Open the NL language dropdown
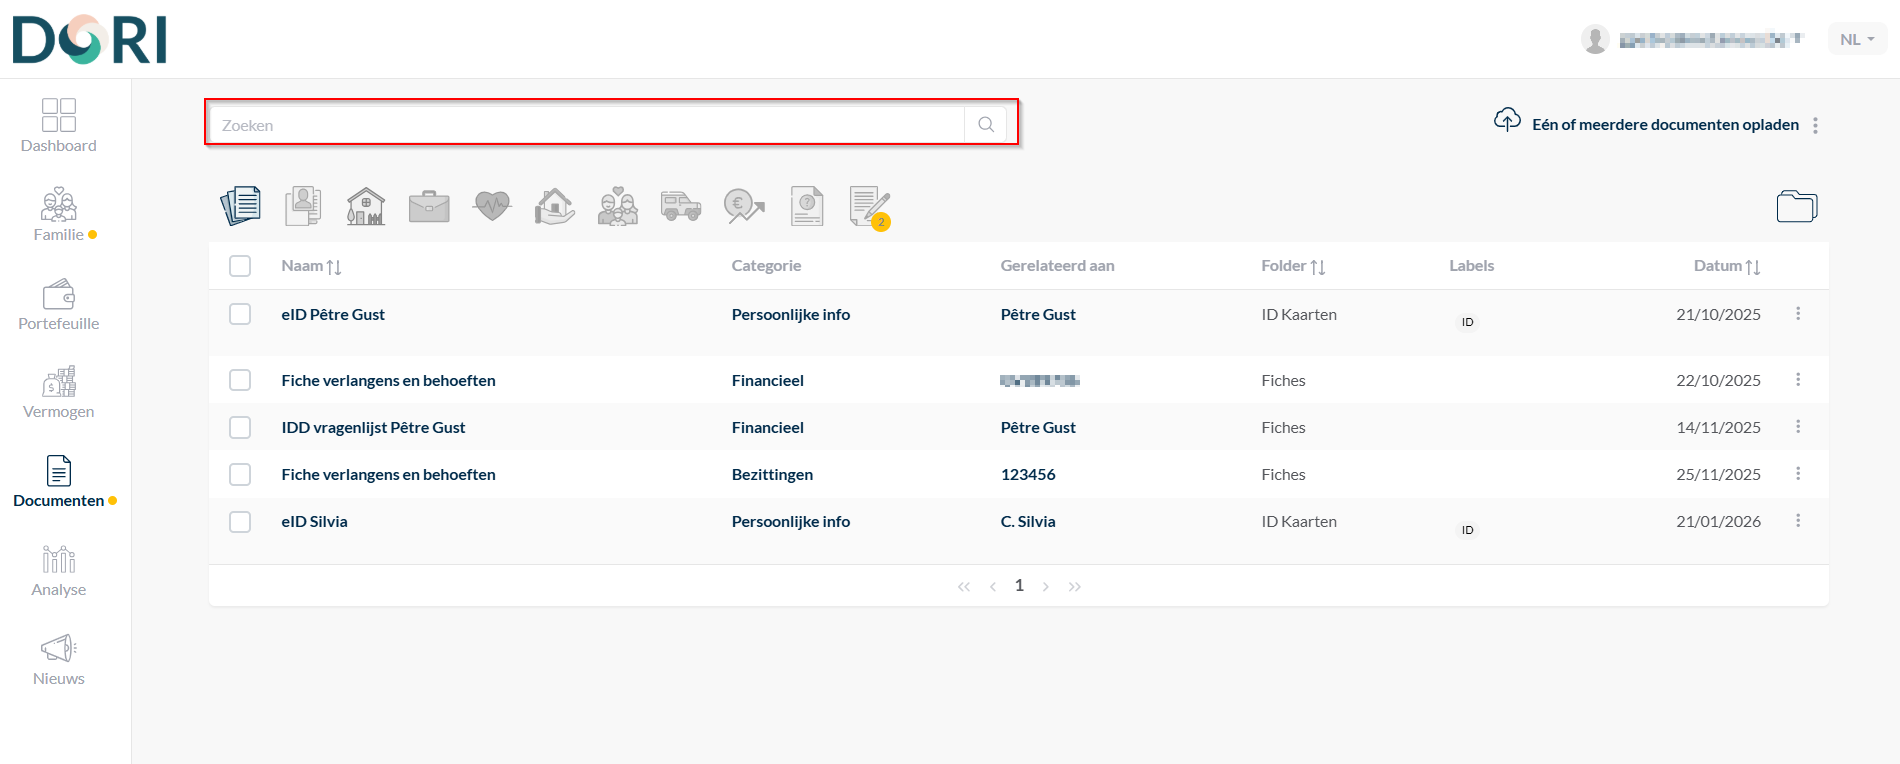This screenshot has height=764, width=1900. [x=1857, y=39]
